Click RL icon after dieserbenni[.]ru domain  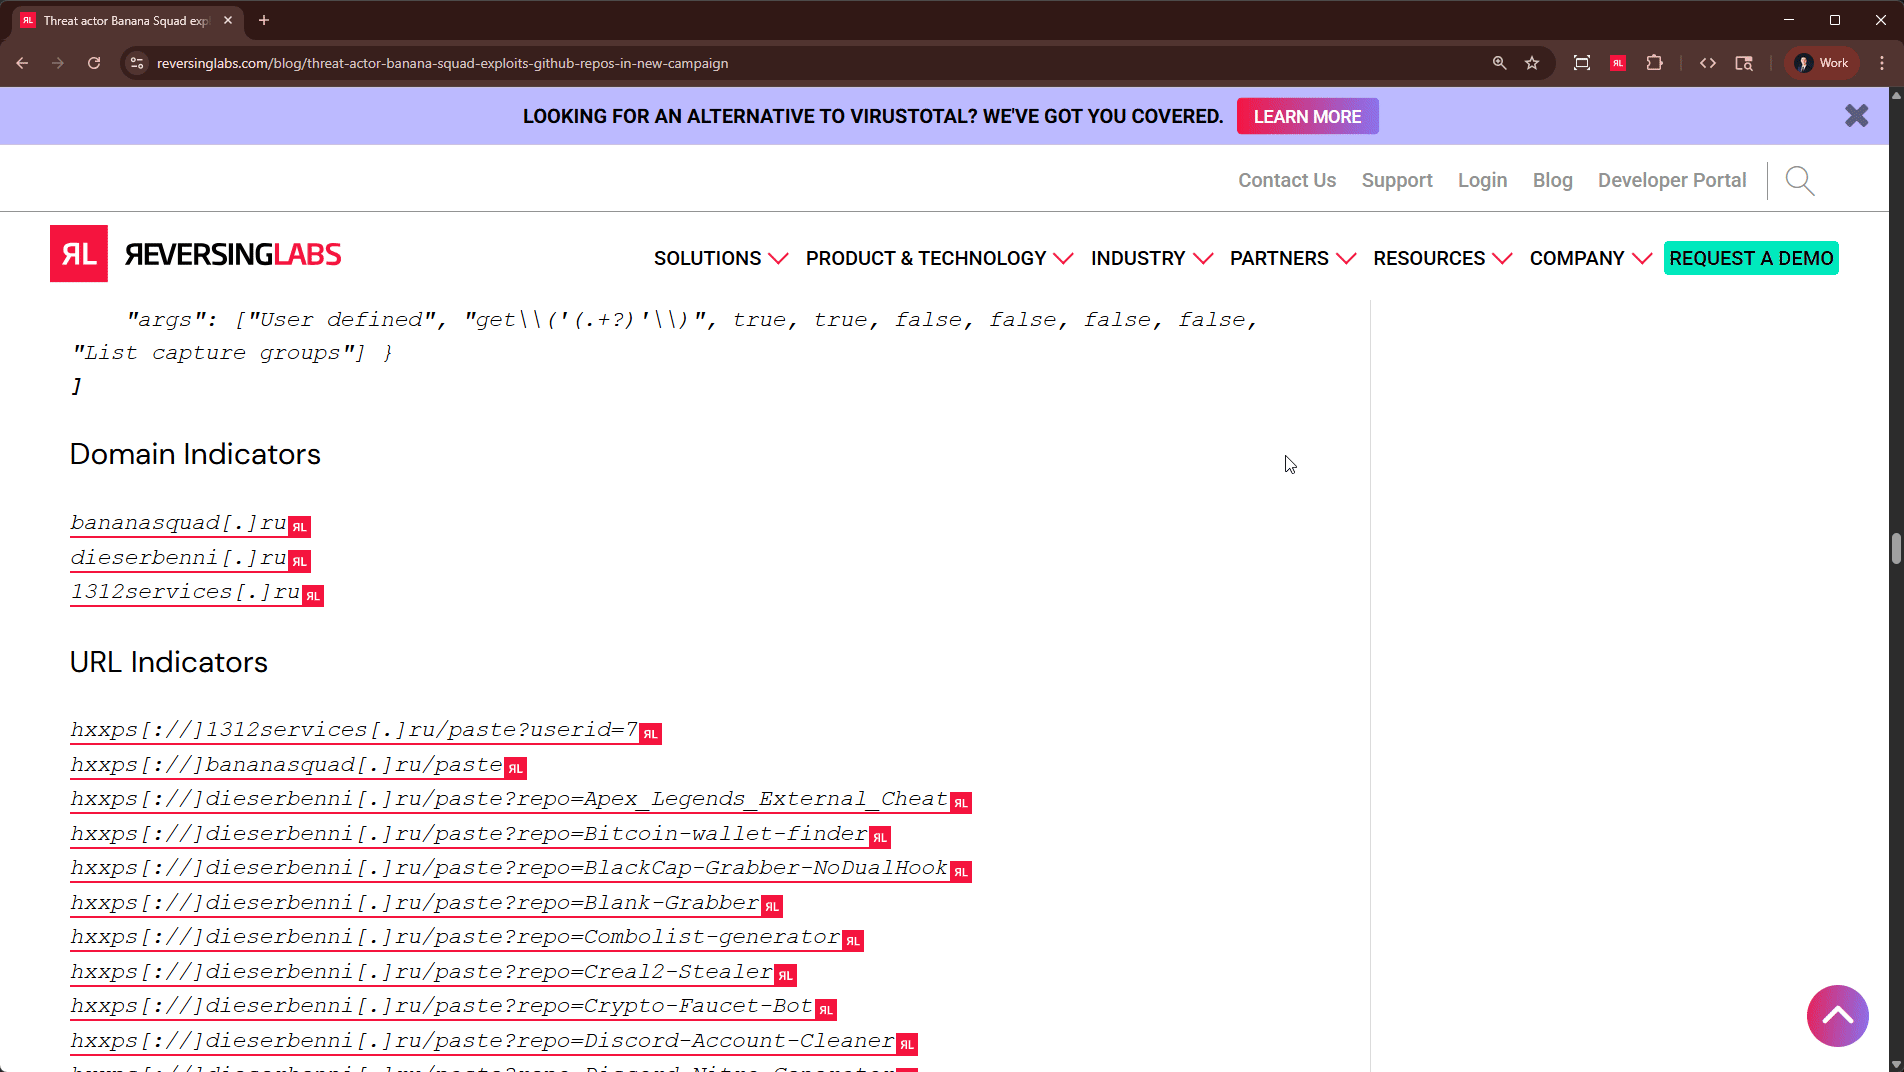[x=300, y=561]
